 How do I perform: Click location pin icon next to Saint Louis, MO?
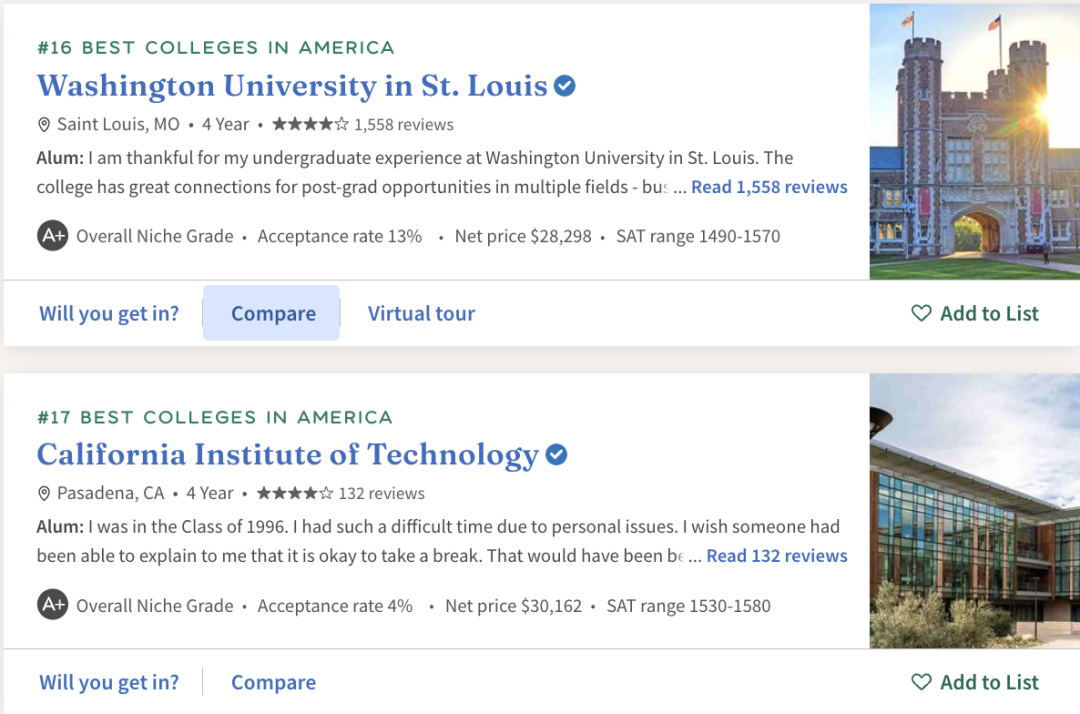[44, 125]
